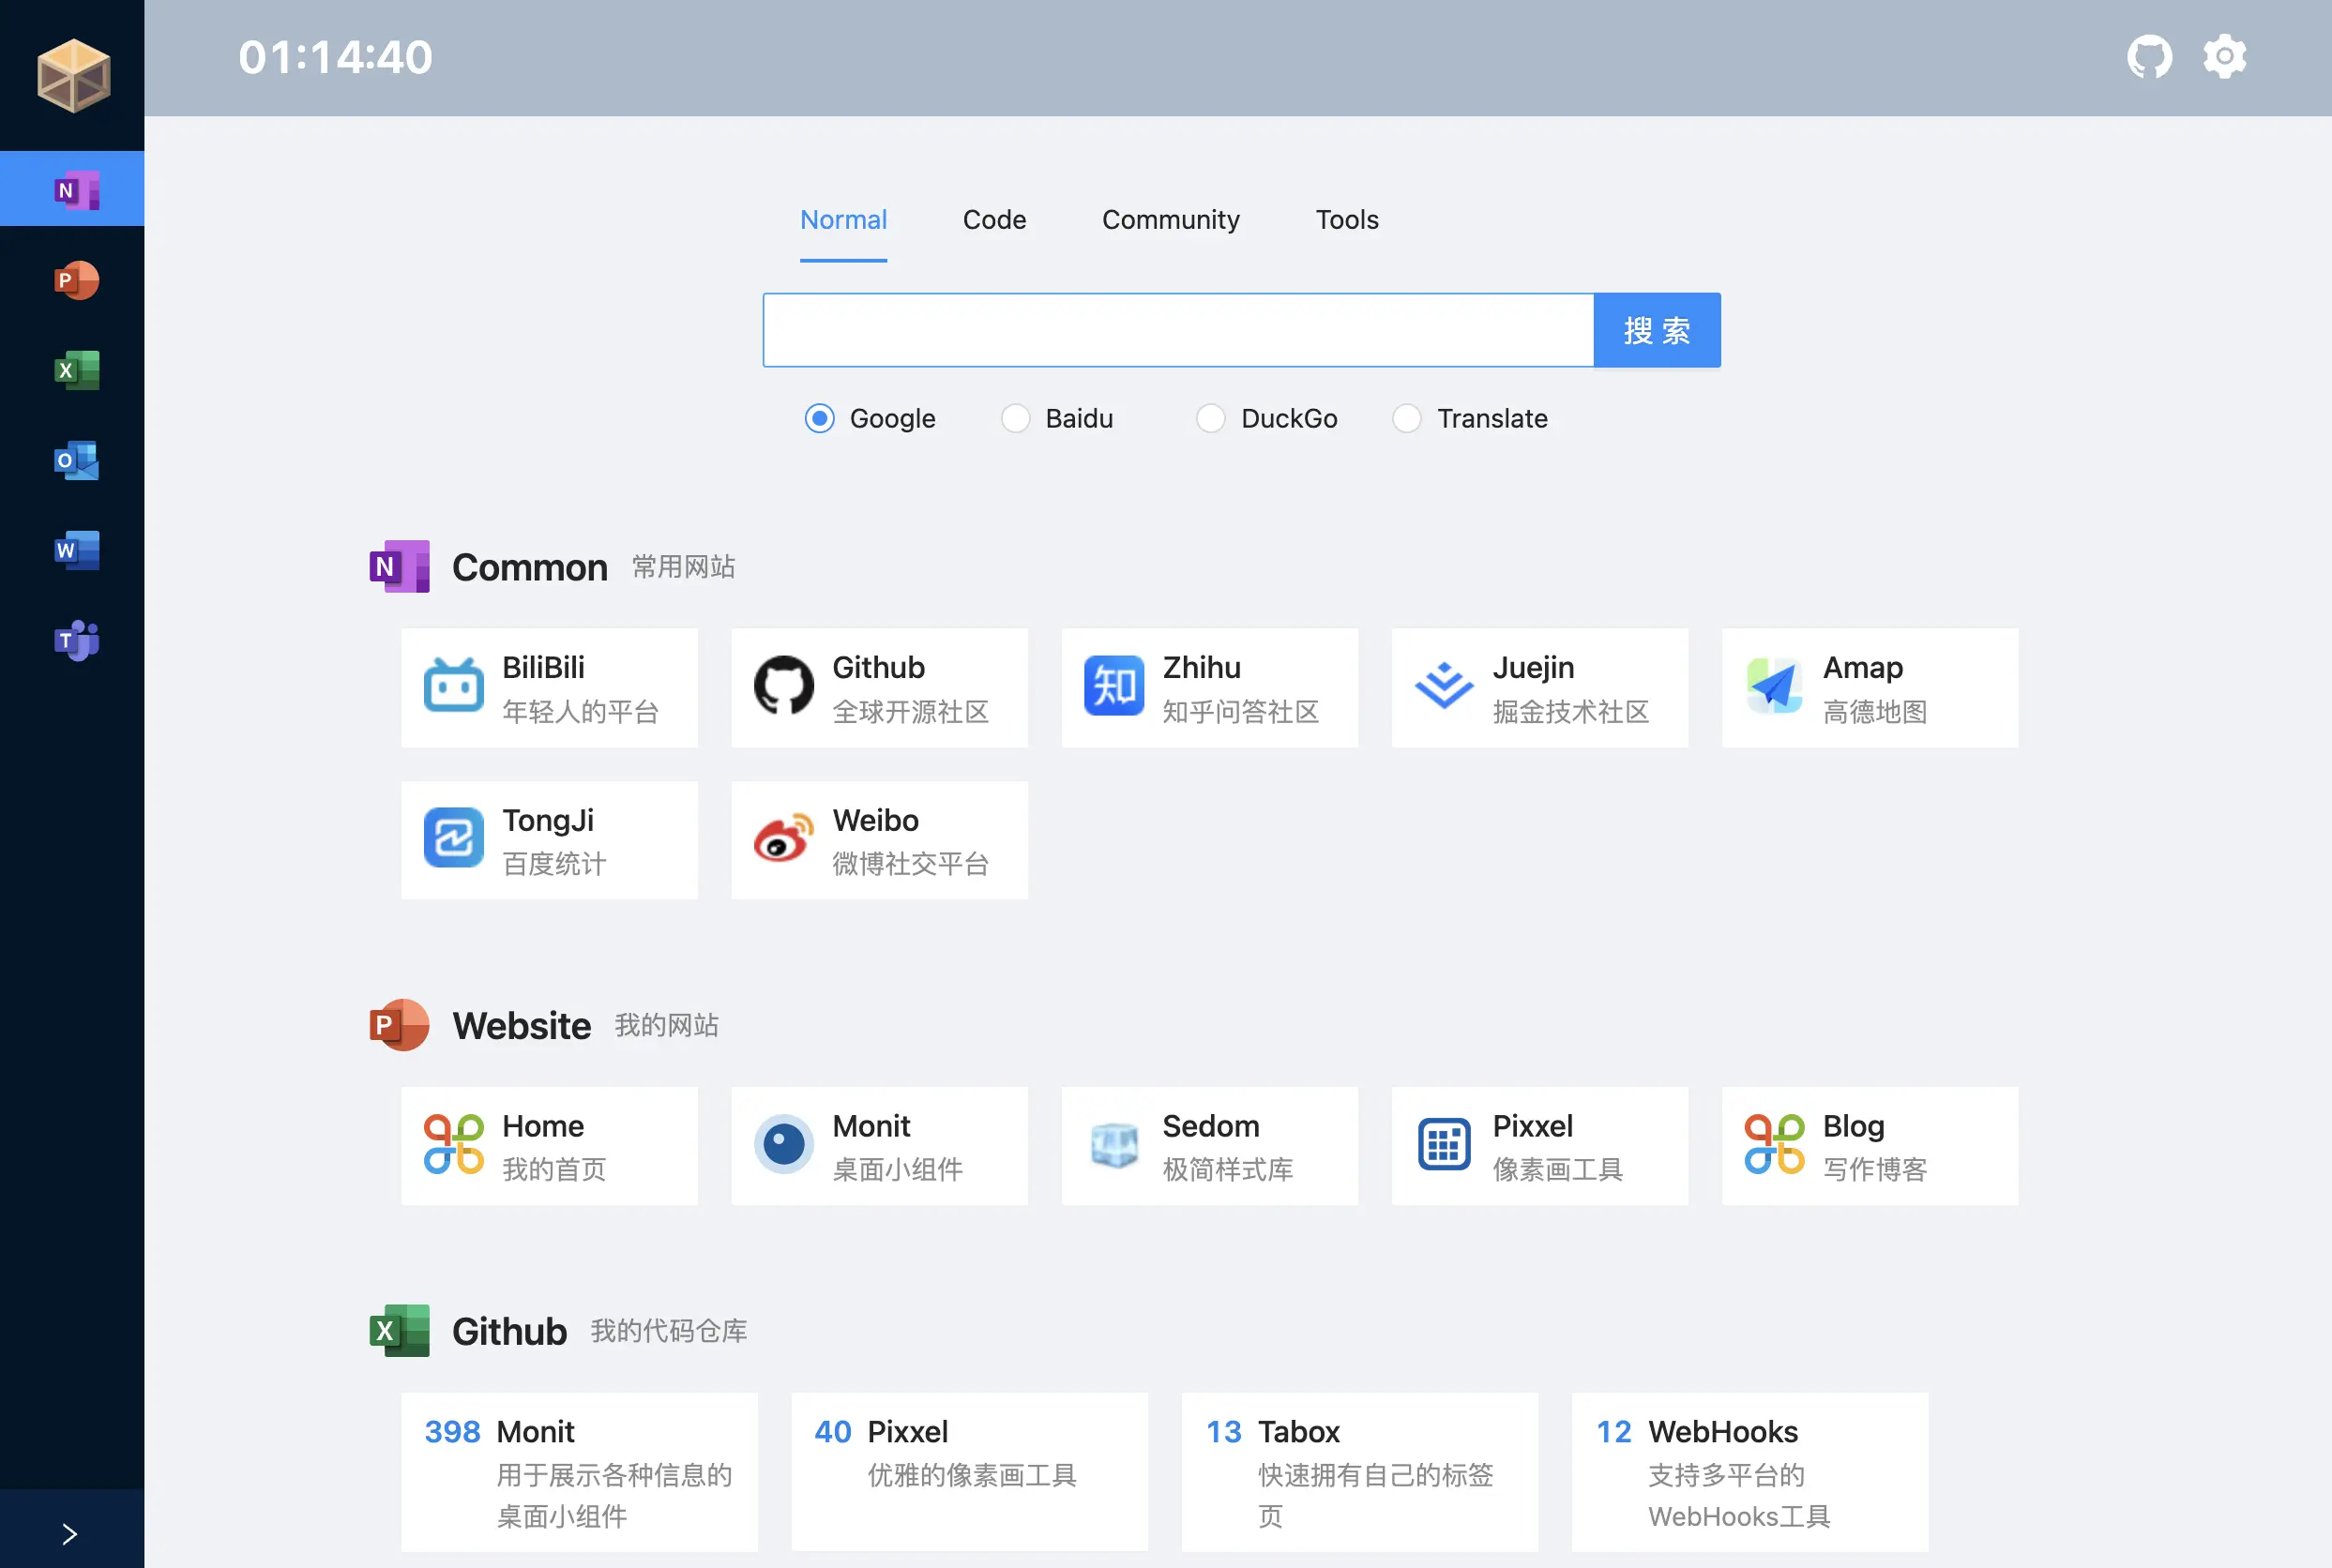2332x1568 pixels.
Task: Open the Juejin 掘金技术社区 link
Action: pos(1539,688)
